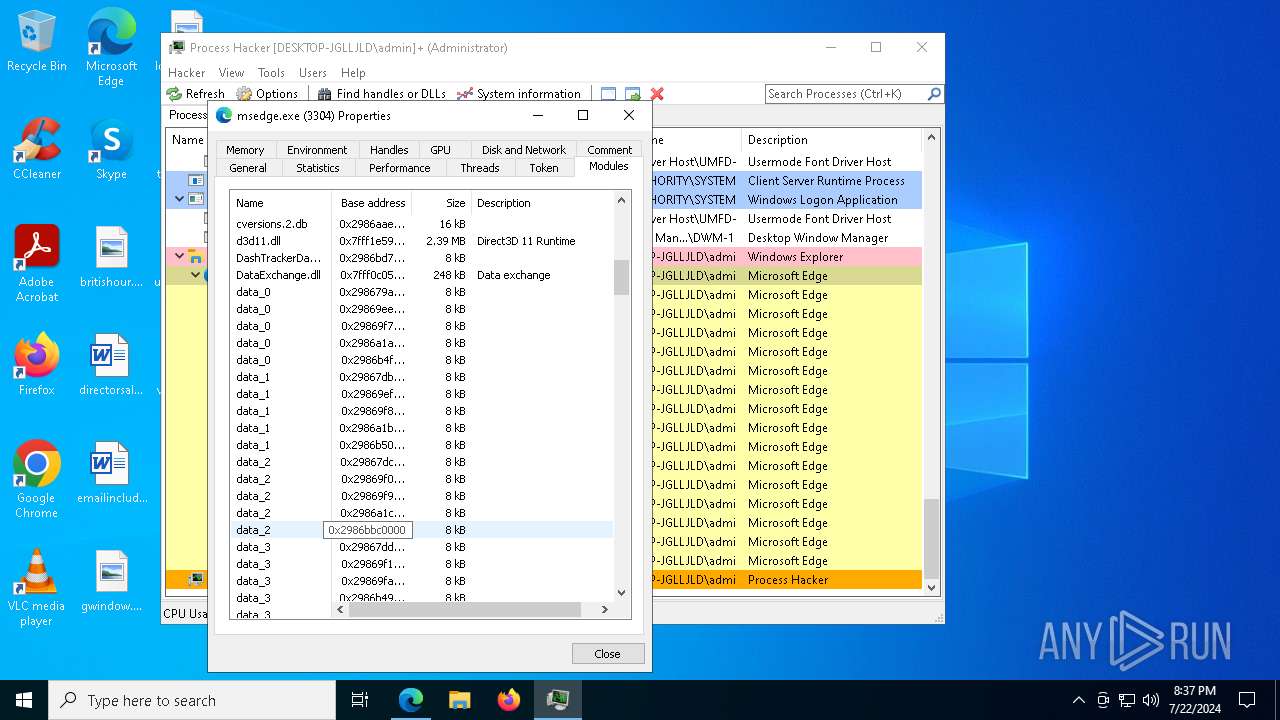Open the View menu
Screen dimensions: 1280x720
(x=231, y=72)
